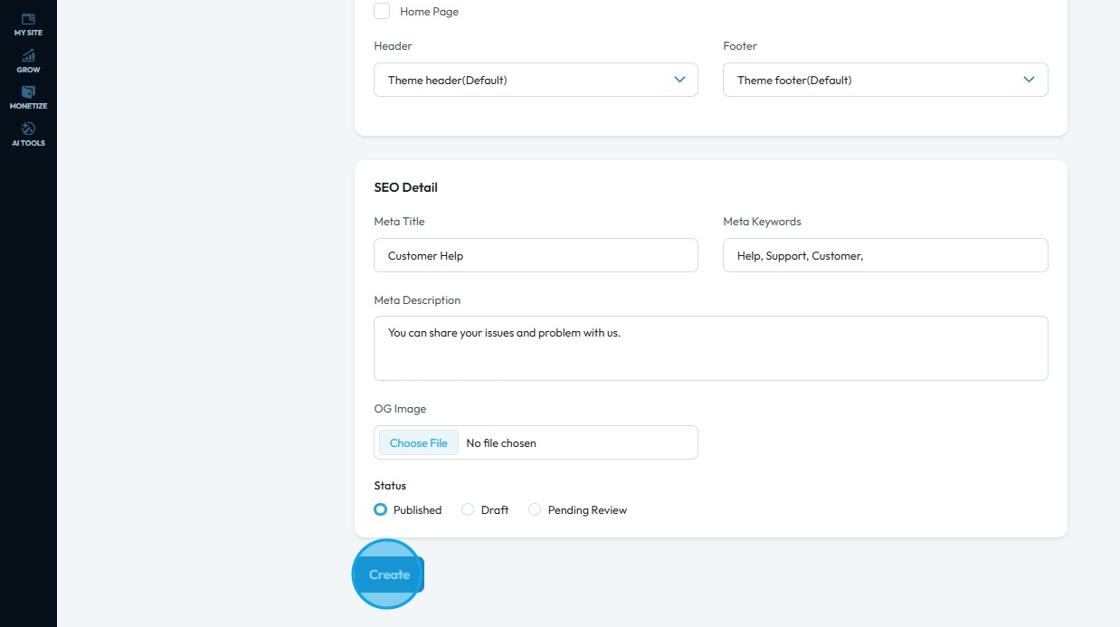Click the No file chosen text area

[x=501, y=443]
